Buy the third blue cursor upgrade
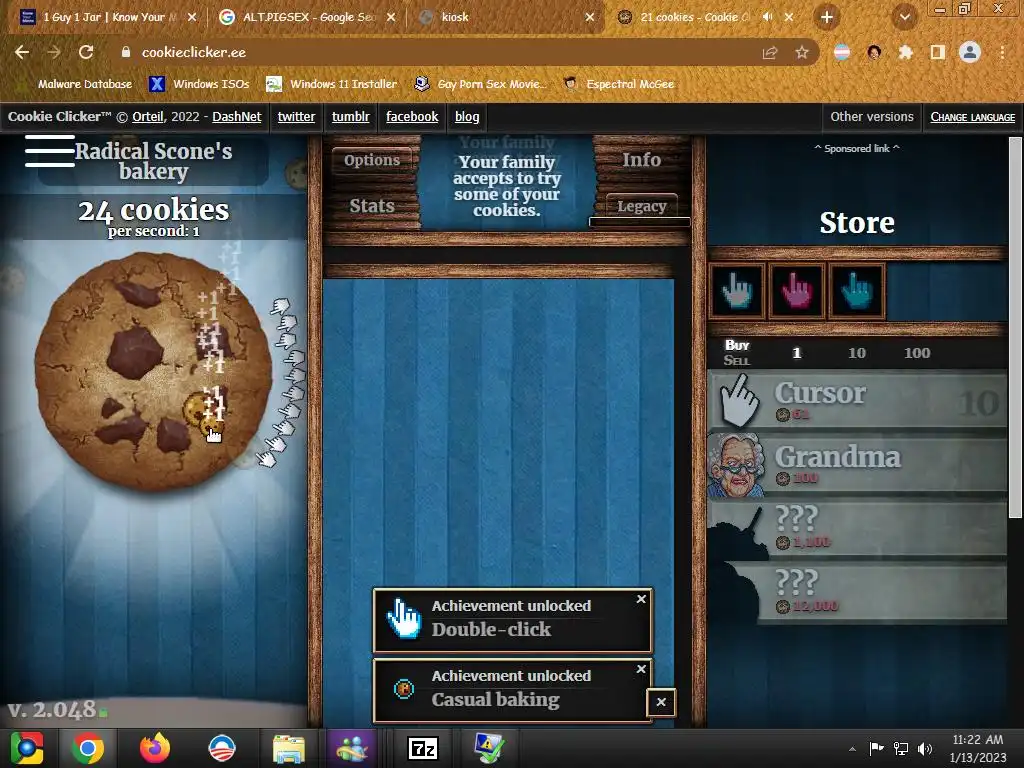Screen dimensions: 1024x768 coord(857,291)
